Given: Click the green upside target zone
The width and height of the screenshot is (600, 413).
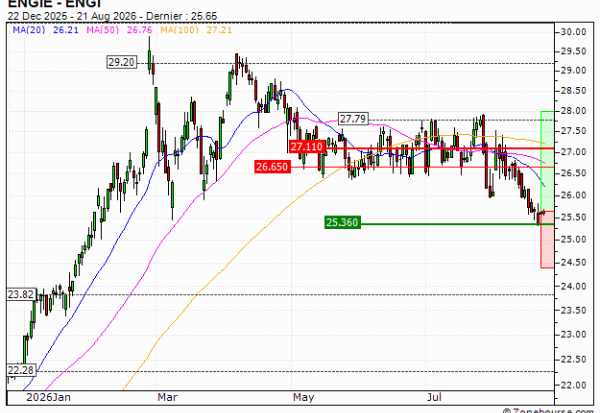Looking at the screenshot, I should 547,161.
